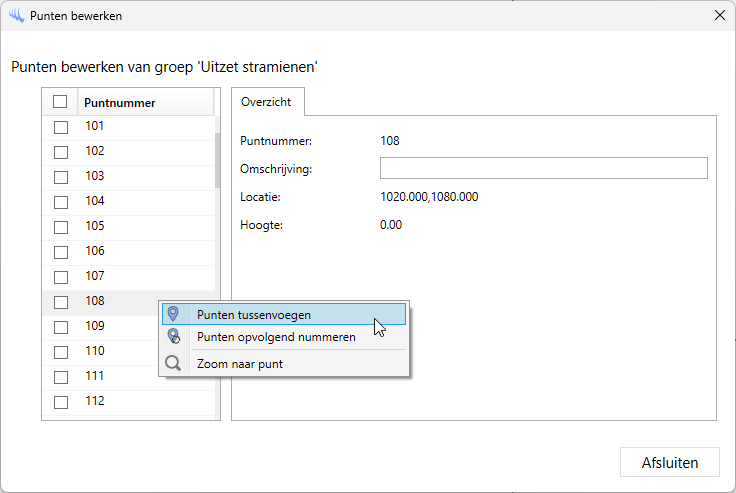Enable checkbox for point 105
The image size is (736, 493).
point(61,227)
